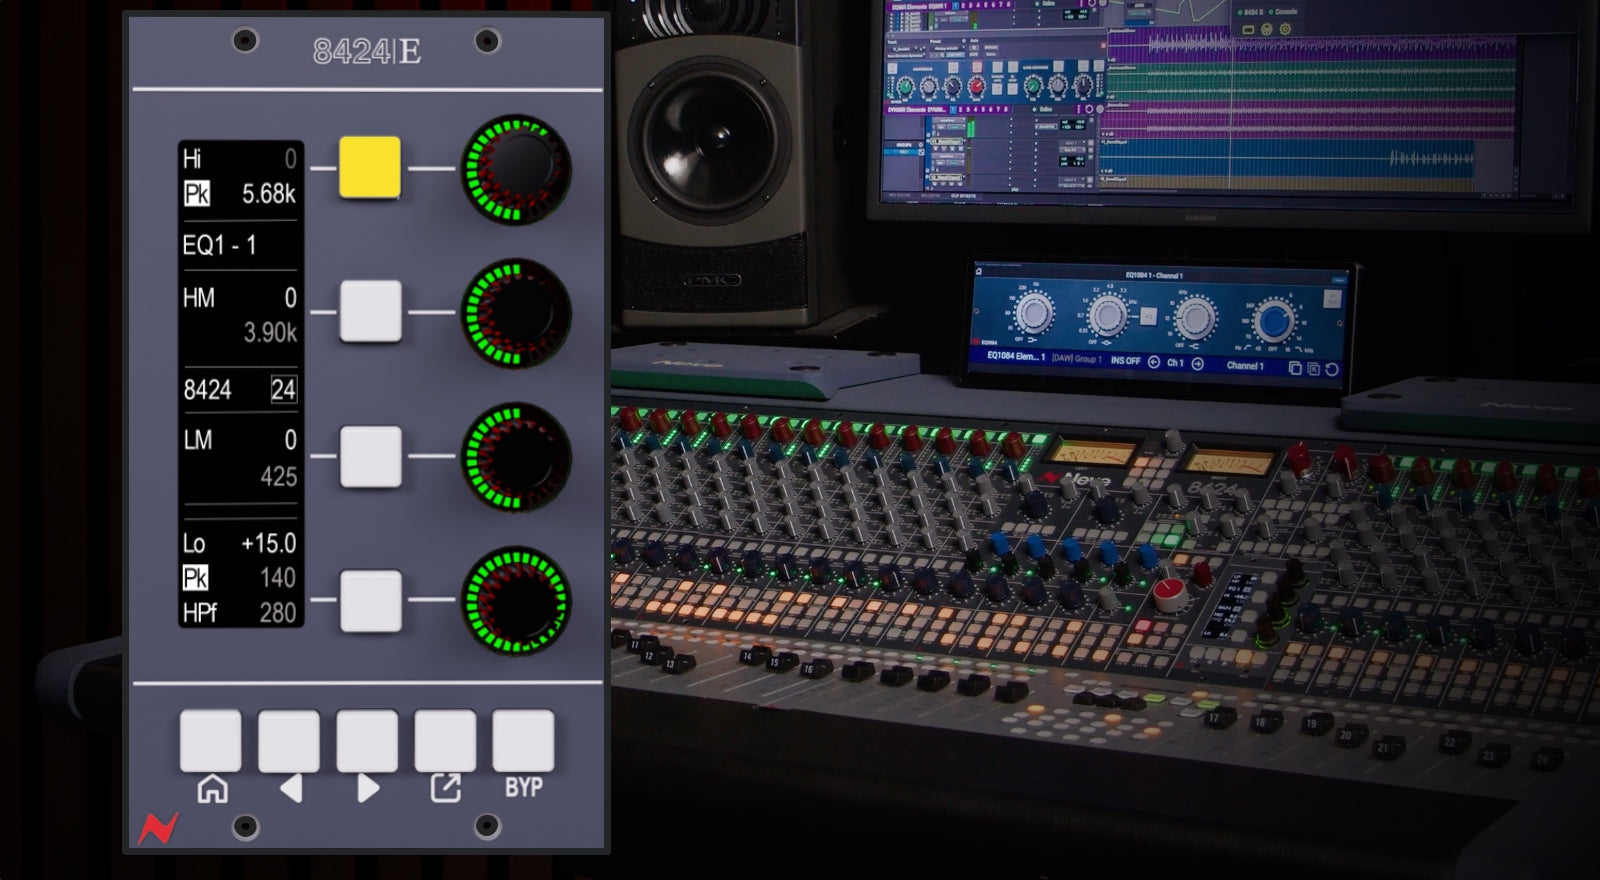Click INS OFF on the touchscreen
1600x880 pixels.
pos(1125,360)
